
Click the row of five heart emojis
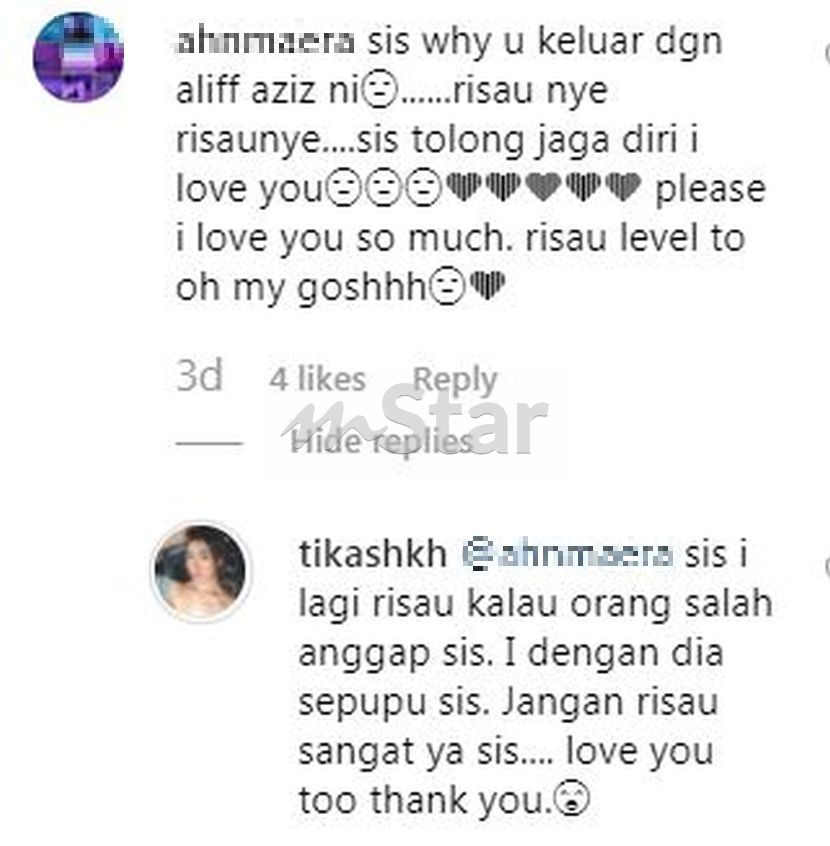point(544,187)
